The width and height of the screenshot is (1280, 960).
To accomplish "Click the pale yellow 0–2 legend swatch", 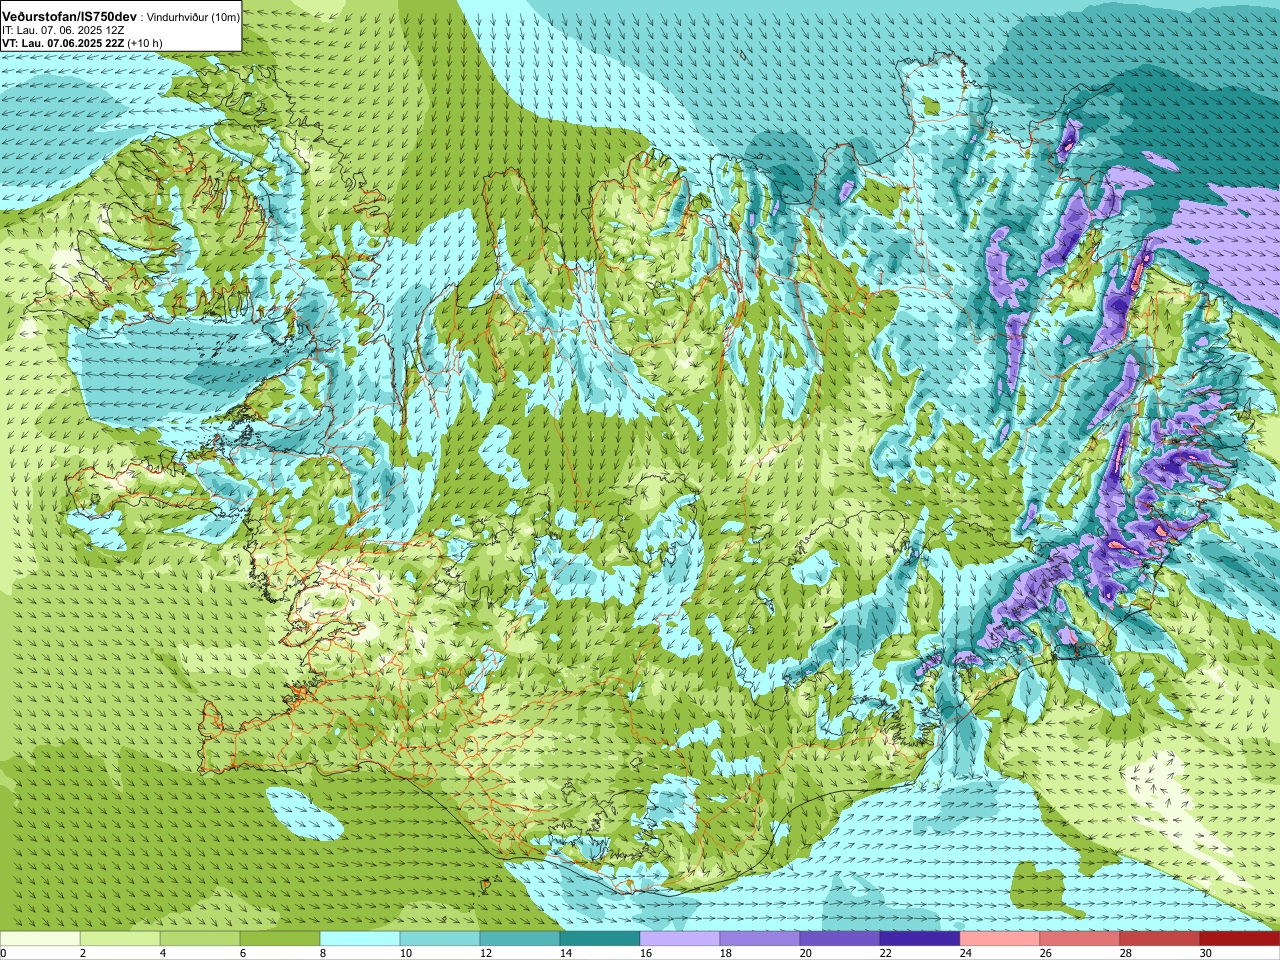I will [40, 939].
